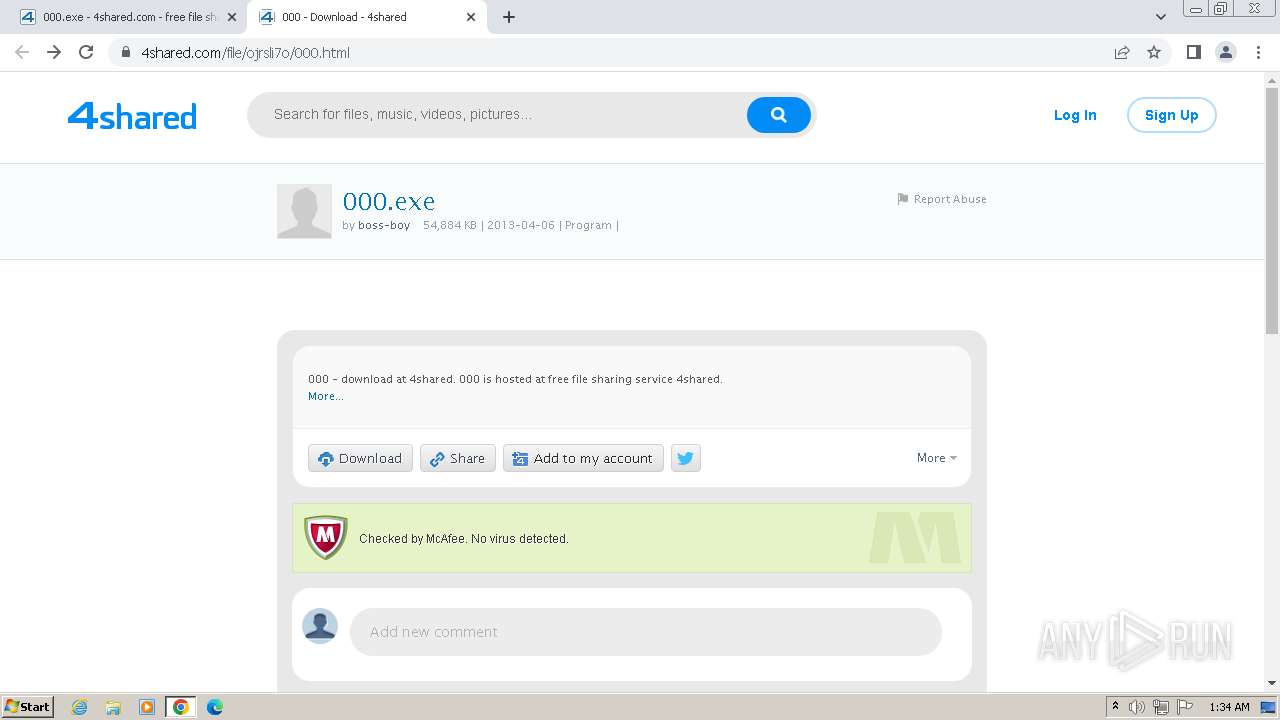
Task: Click the page vertical scrollbar
Action: [x=1272, y=211]
